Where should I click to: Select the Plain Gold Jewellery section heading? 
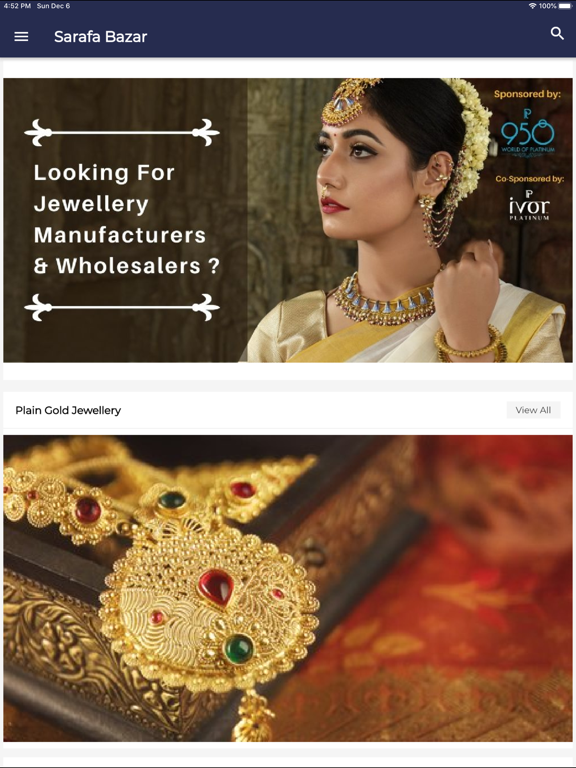[68, 410]
